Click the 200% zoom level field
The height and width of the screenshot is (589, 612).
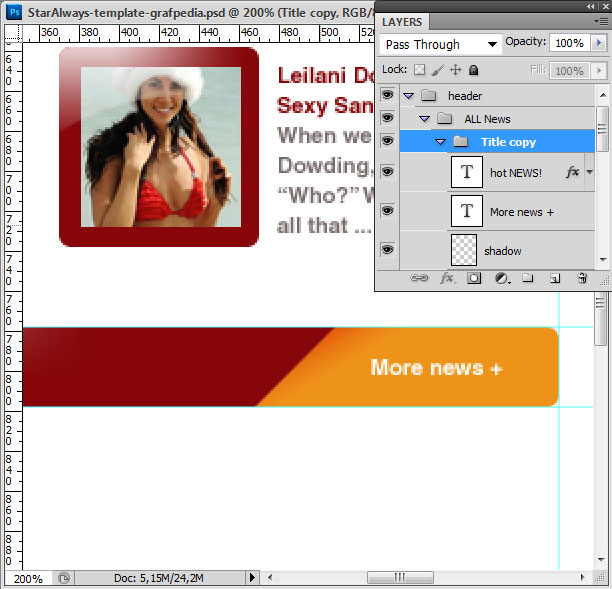pos(28,578)
